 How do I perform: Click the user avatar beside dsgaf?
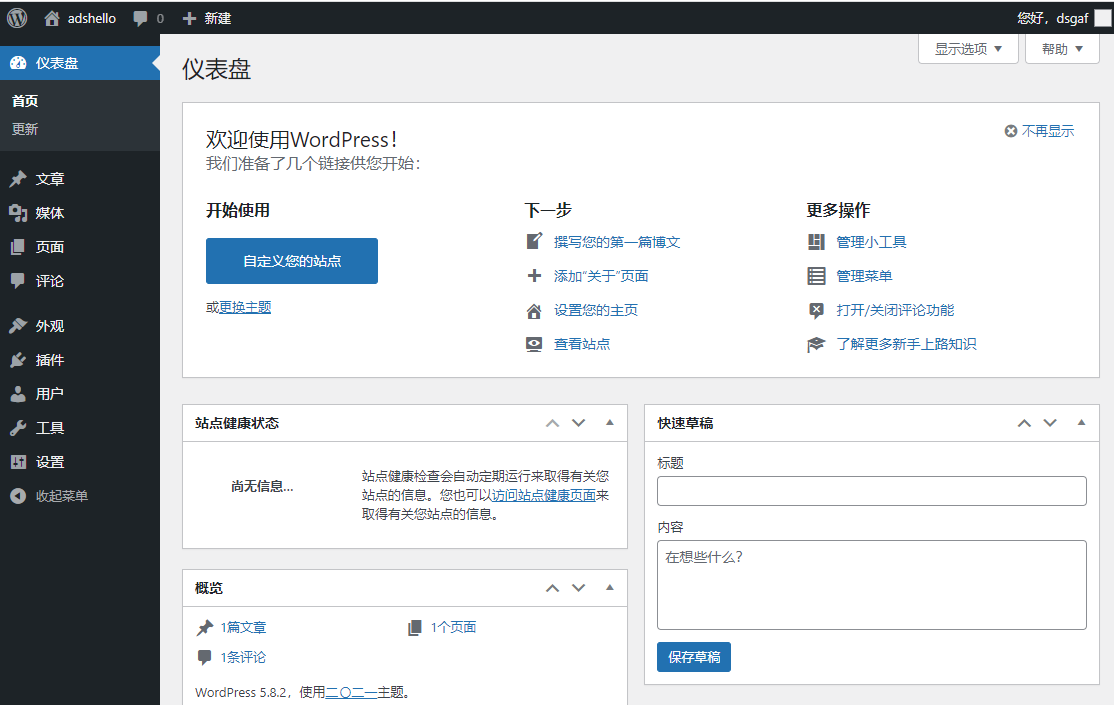[x=1103, y=18]
